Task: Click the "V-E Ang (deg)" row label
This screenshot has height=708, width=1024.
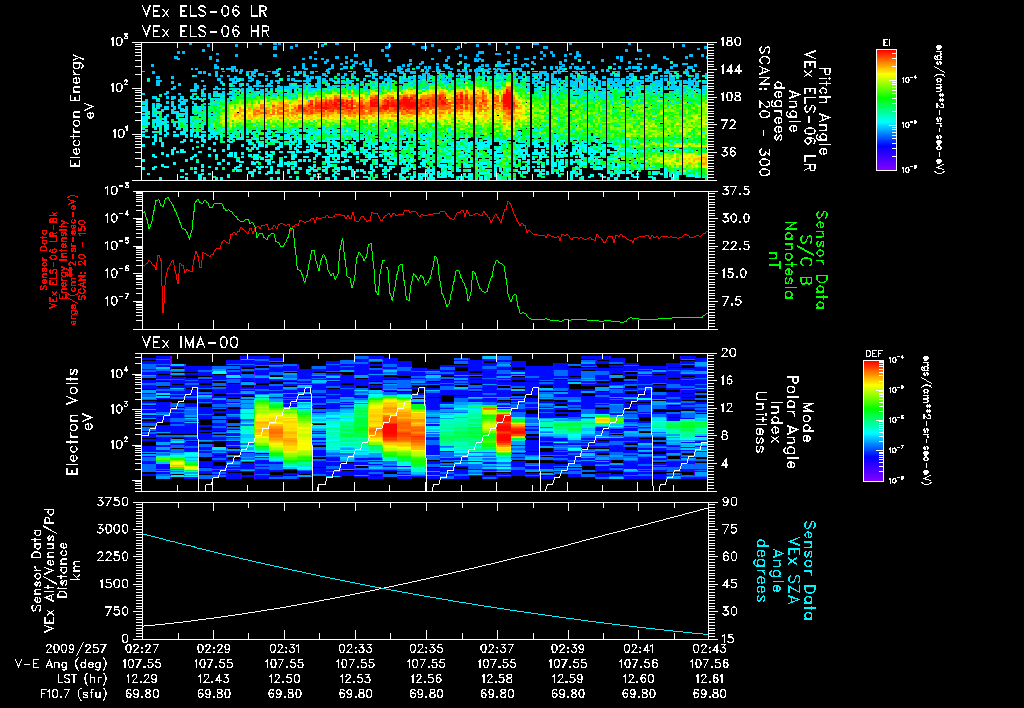Action: coord(61,664)
